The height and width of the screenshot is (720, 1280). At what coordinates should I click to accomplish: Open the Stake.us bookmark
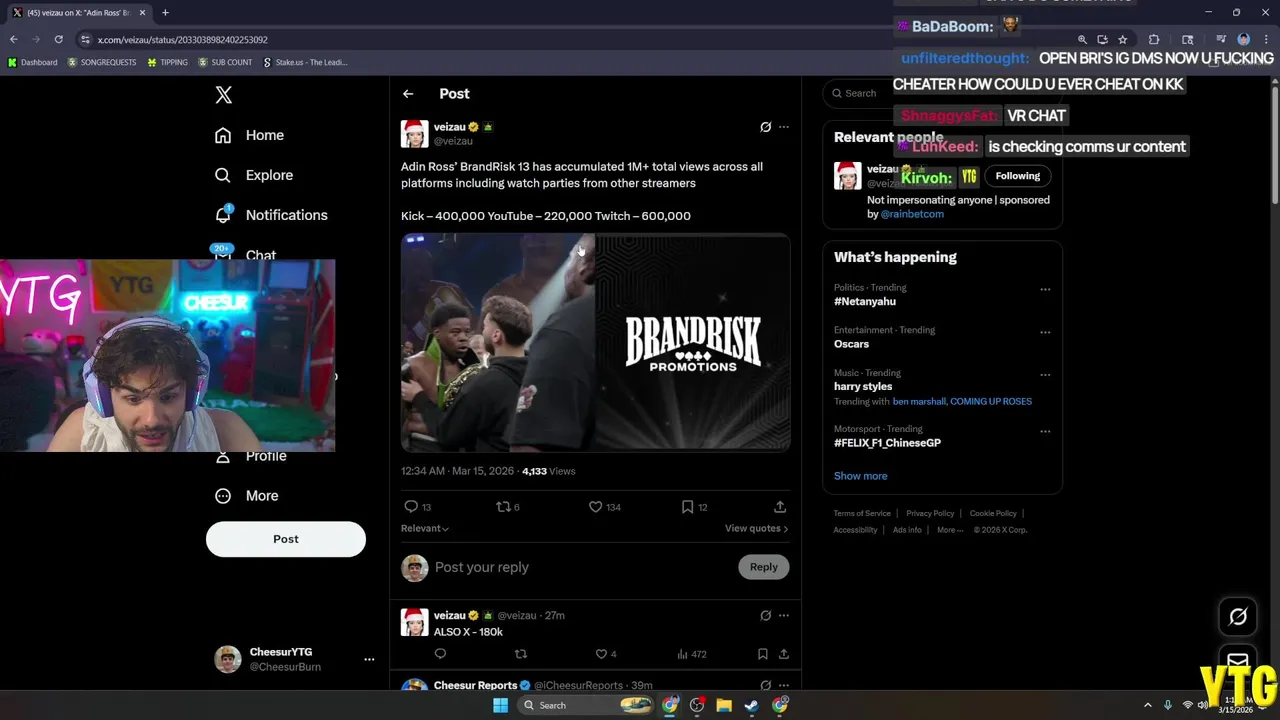pos(305,62)
